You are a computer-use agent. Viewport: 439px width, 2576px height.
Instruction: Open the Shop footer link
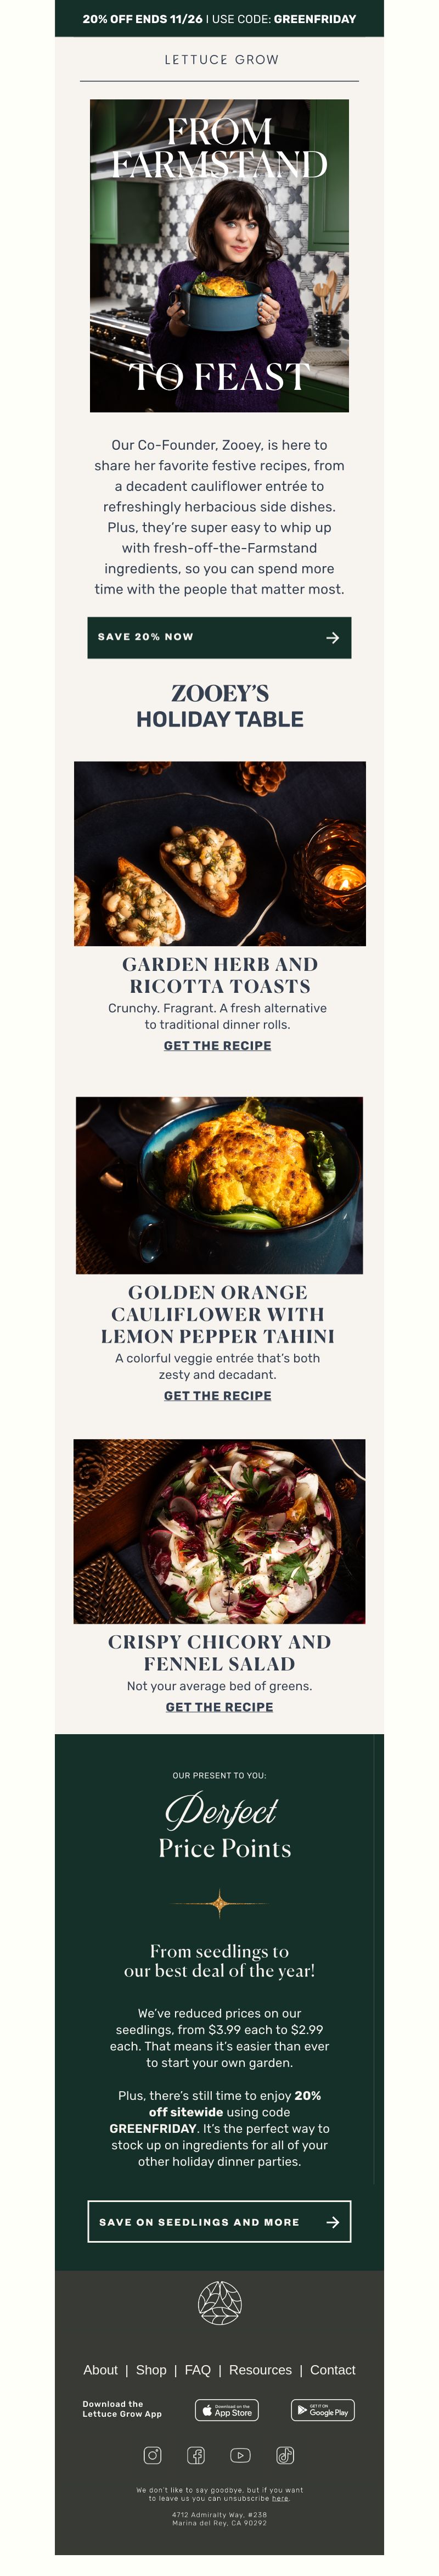[x=151, y=2369]
